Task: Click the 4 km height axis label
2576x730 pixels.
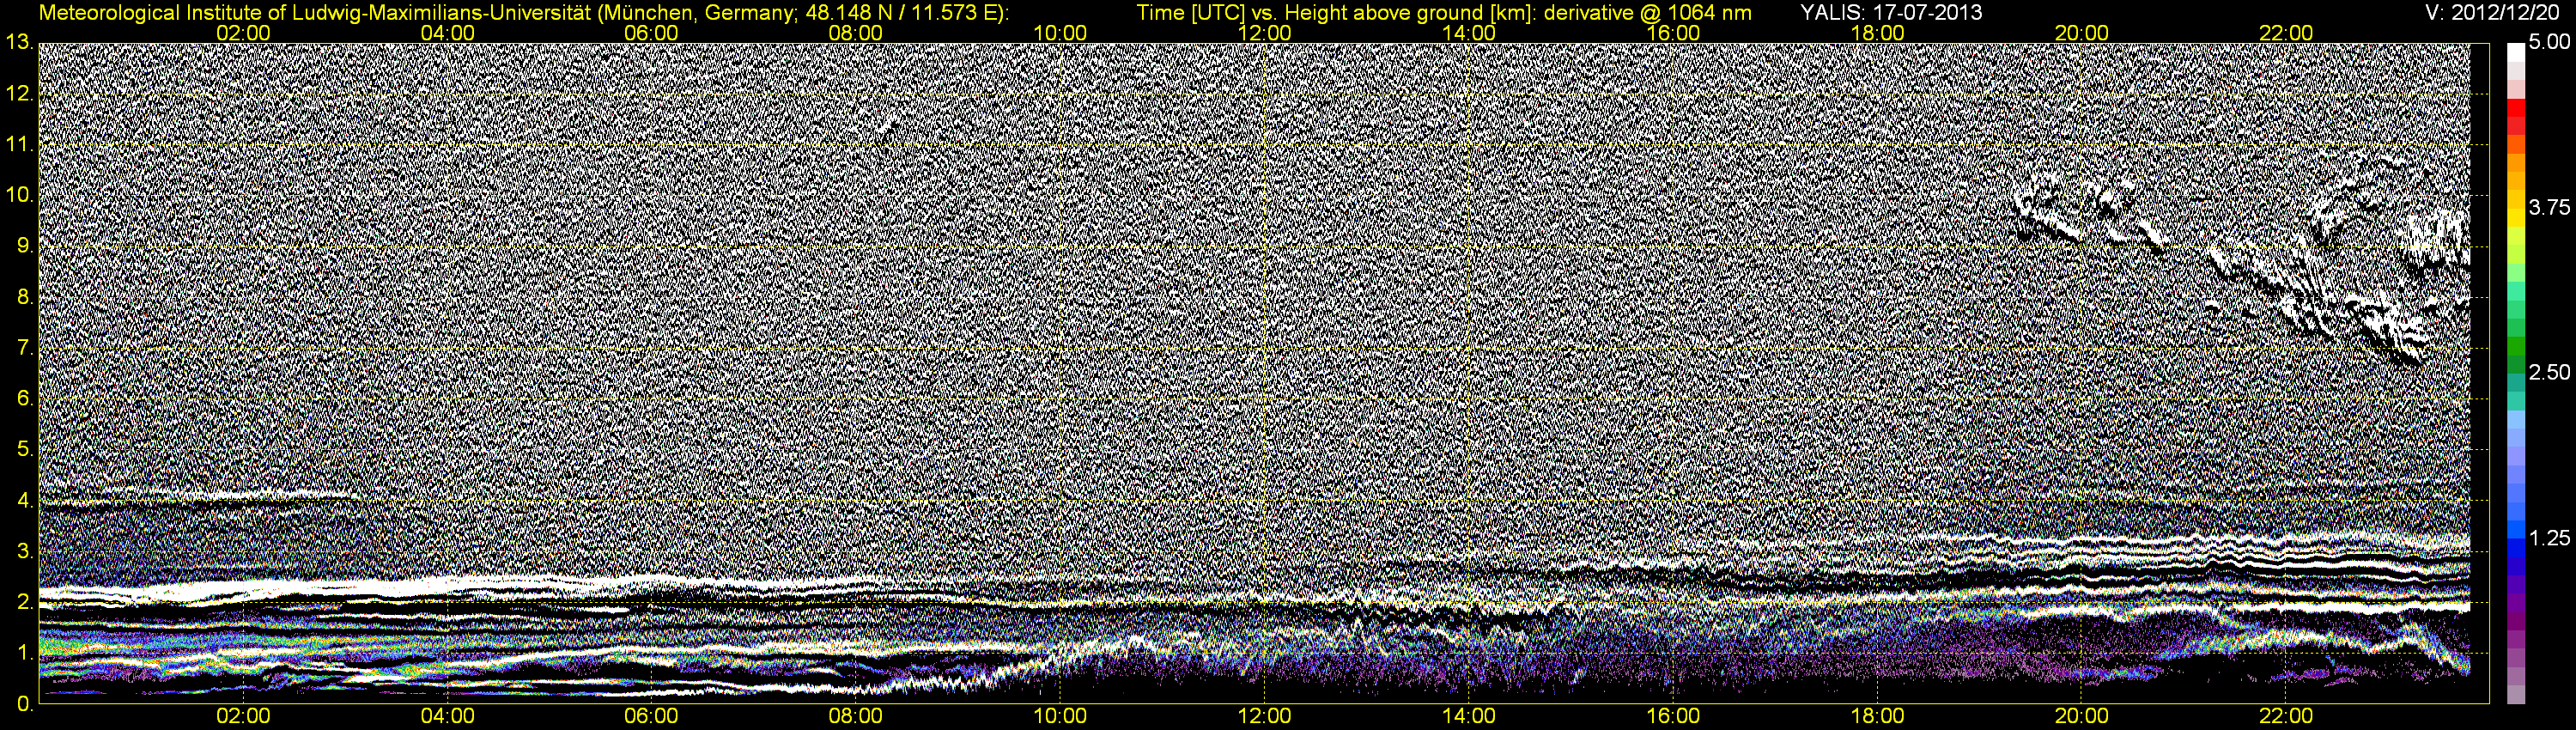Action: [x=24, y=500]
